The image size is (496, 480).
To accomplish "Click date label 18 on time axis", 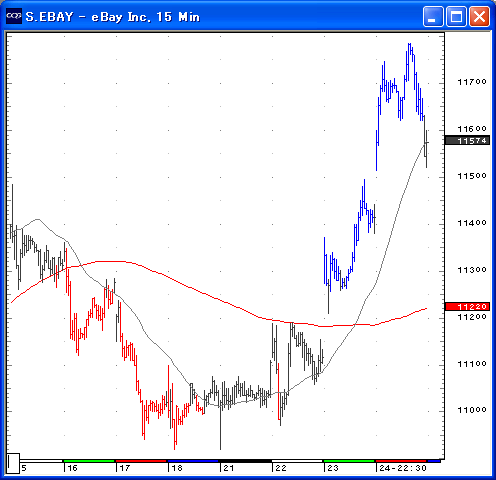I will [x=177, y=468].
